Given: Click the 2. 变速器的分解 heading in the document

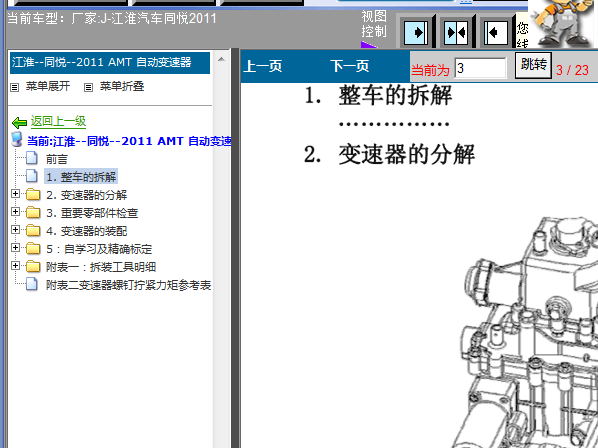Looking at the screenshot, I should (389, 154).
